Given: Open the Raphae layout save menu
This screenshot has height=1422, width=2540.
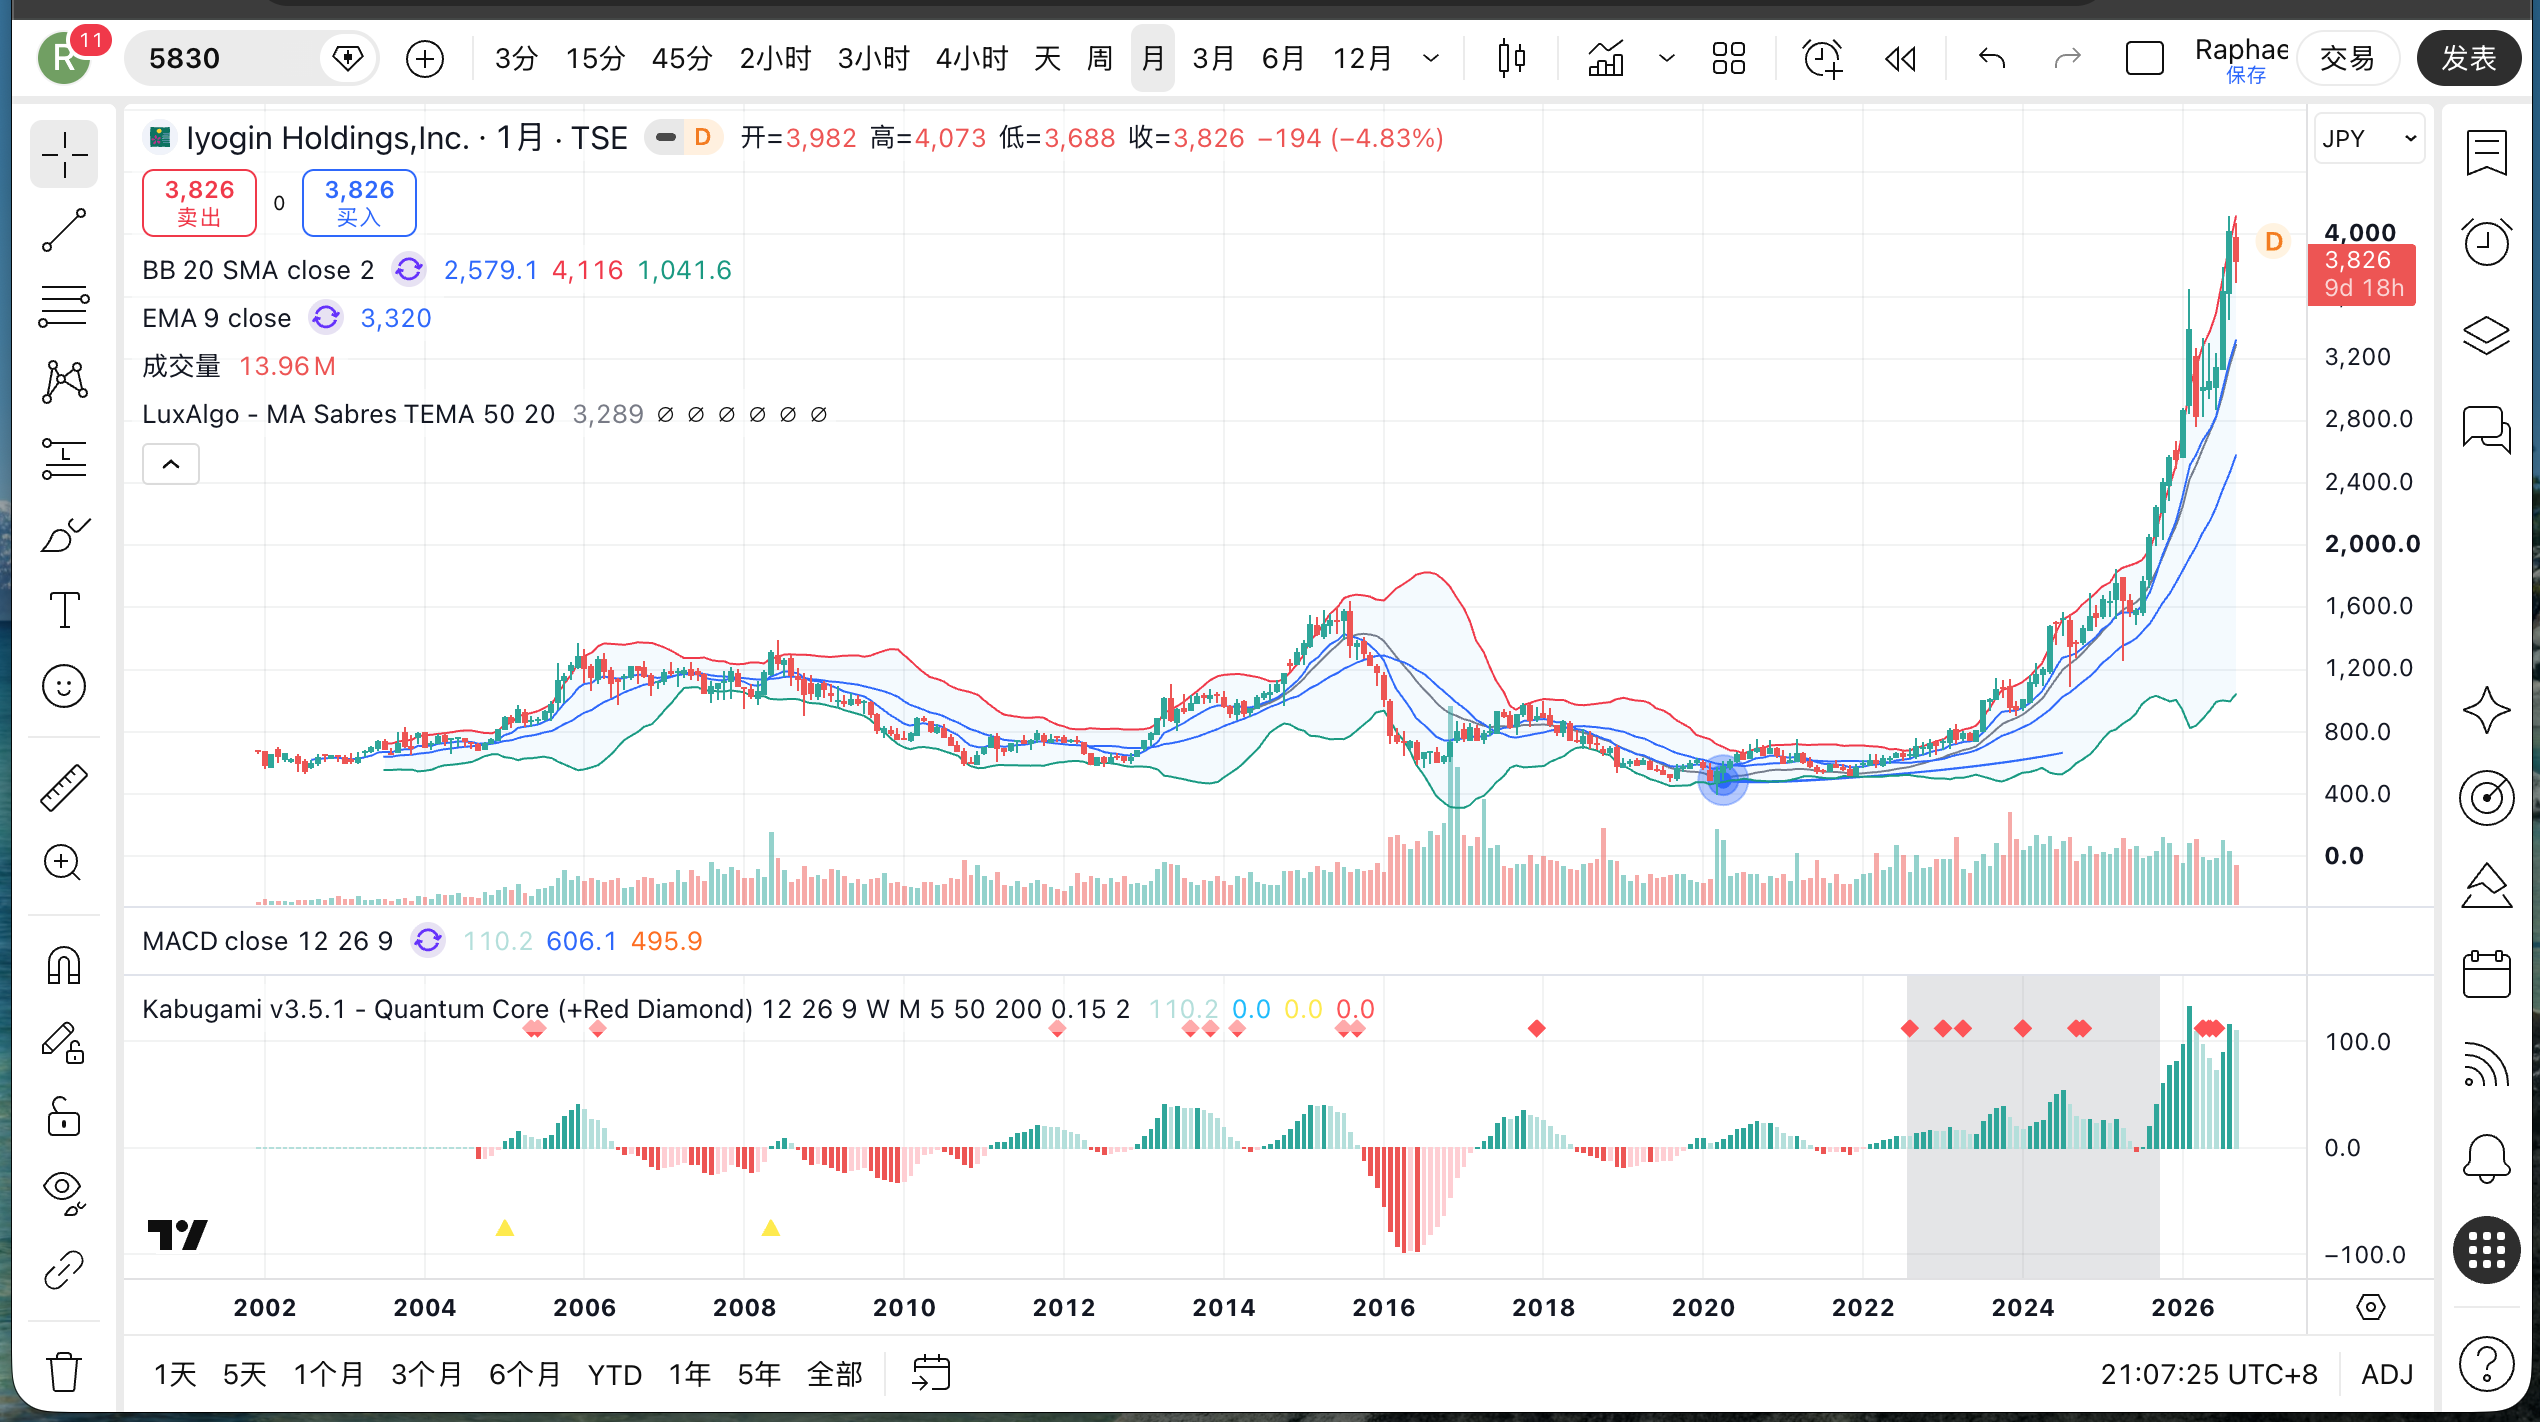Looking at the screenshot, I should 2242,59.
